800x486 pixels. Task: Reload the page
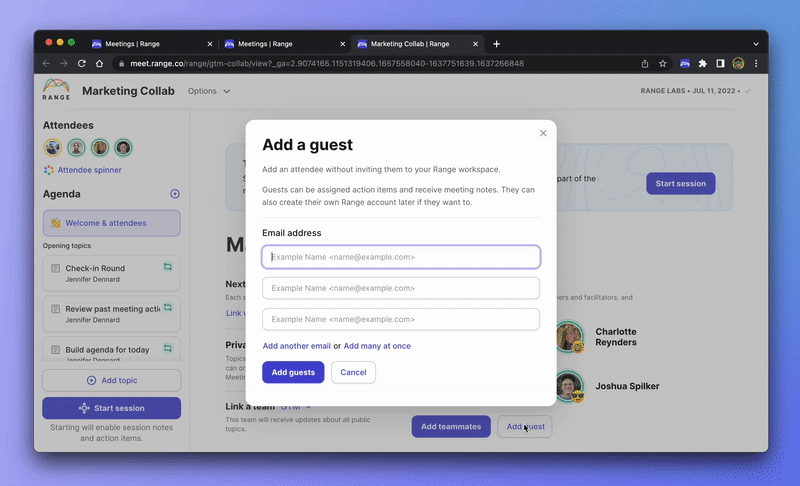click(x=82, y=64)
